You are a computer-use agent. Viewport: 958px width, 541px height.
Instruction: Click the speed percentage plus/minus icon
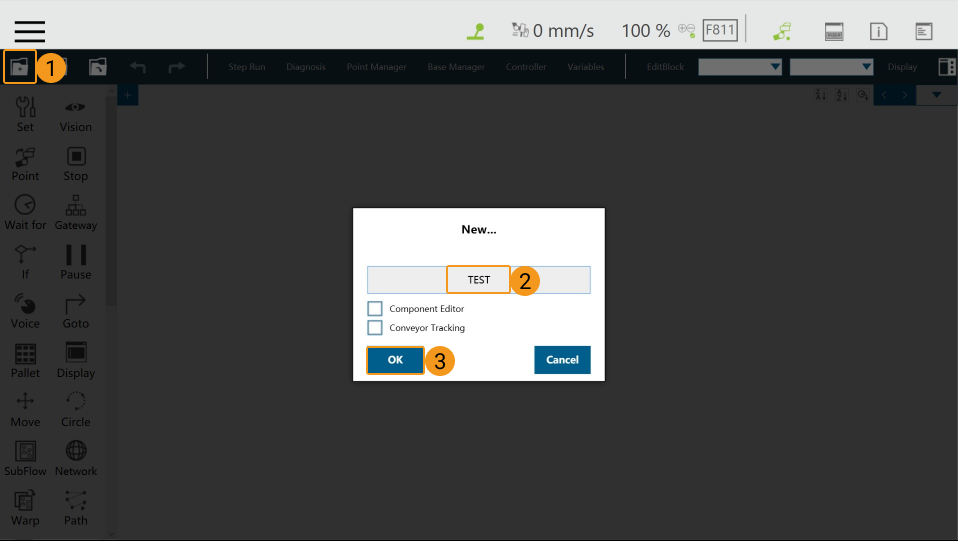pyautogui.click(x=686, y=30)
